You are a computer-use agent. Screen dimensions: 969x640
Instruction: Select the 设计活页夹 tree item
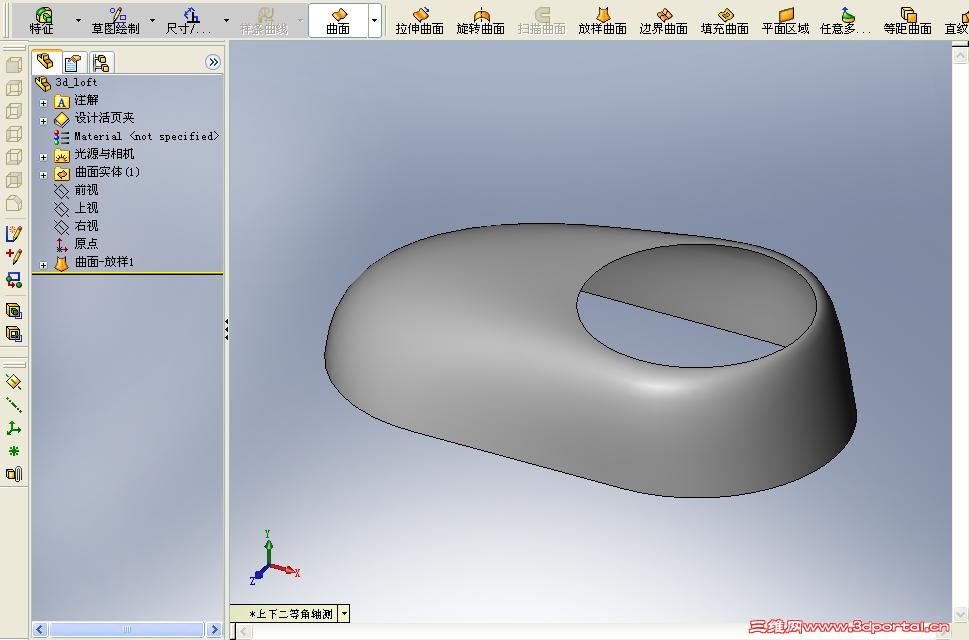(x=95, y=118)
